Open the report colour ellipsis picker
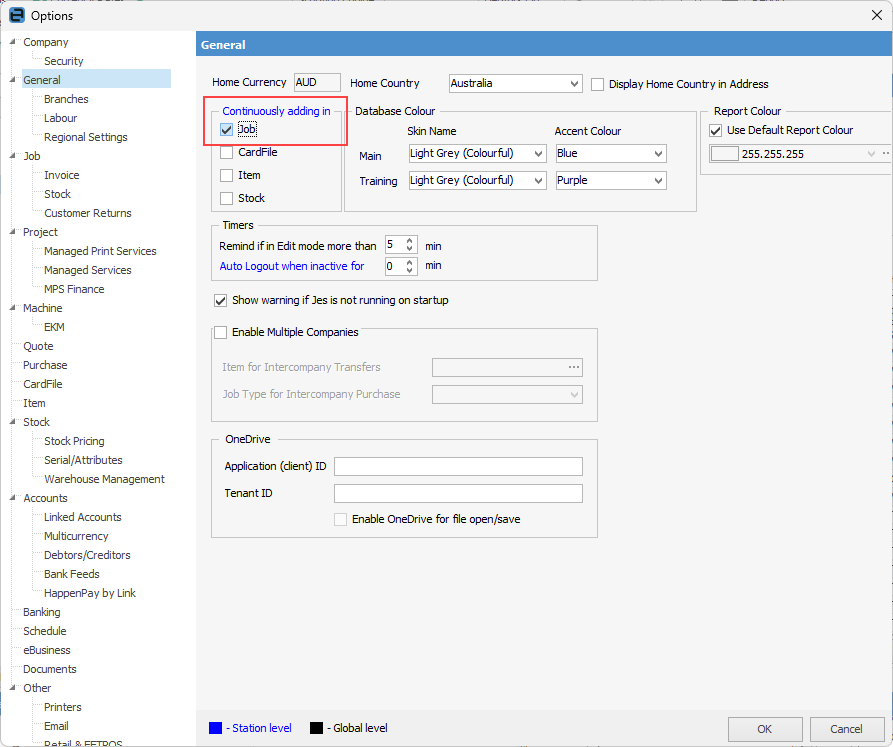This screenshot has height=747, width=893. tap(884, 154)
